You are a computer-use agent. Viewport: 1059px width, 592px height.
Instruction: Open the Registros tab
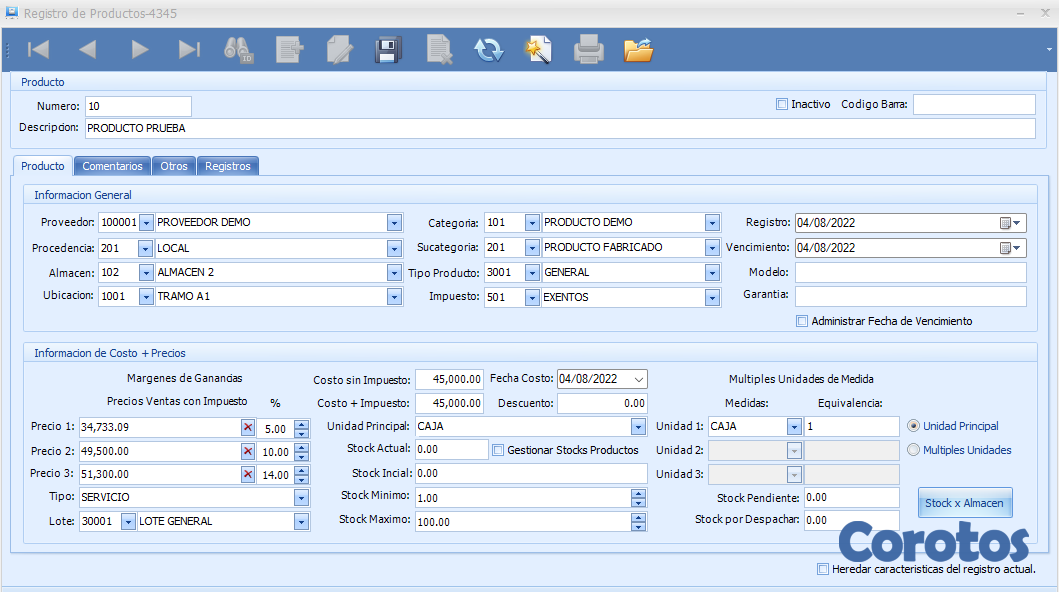click(x=228, y=166)
